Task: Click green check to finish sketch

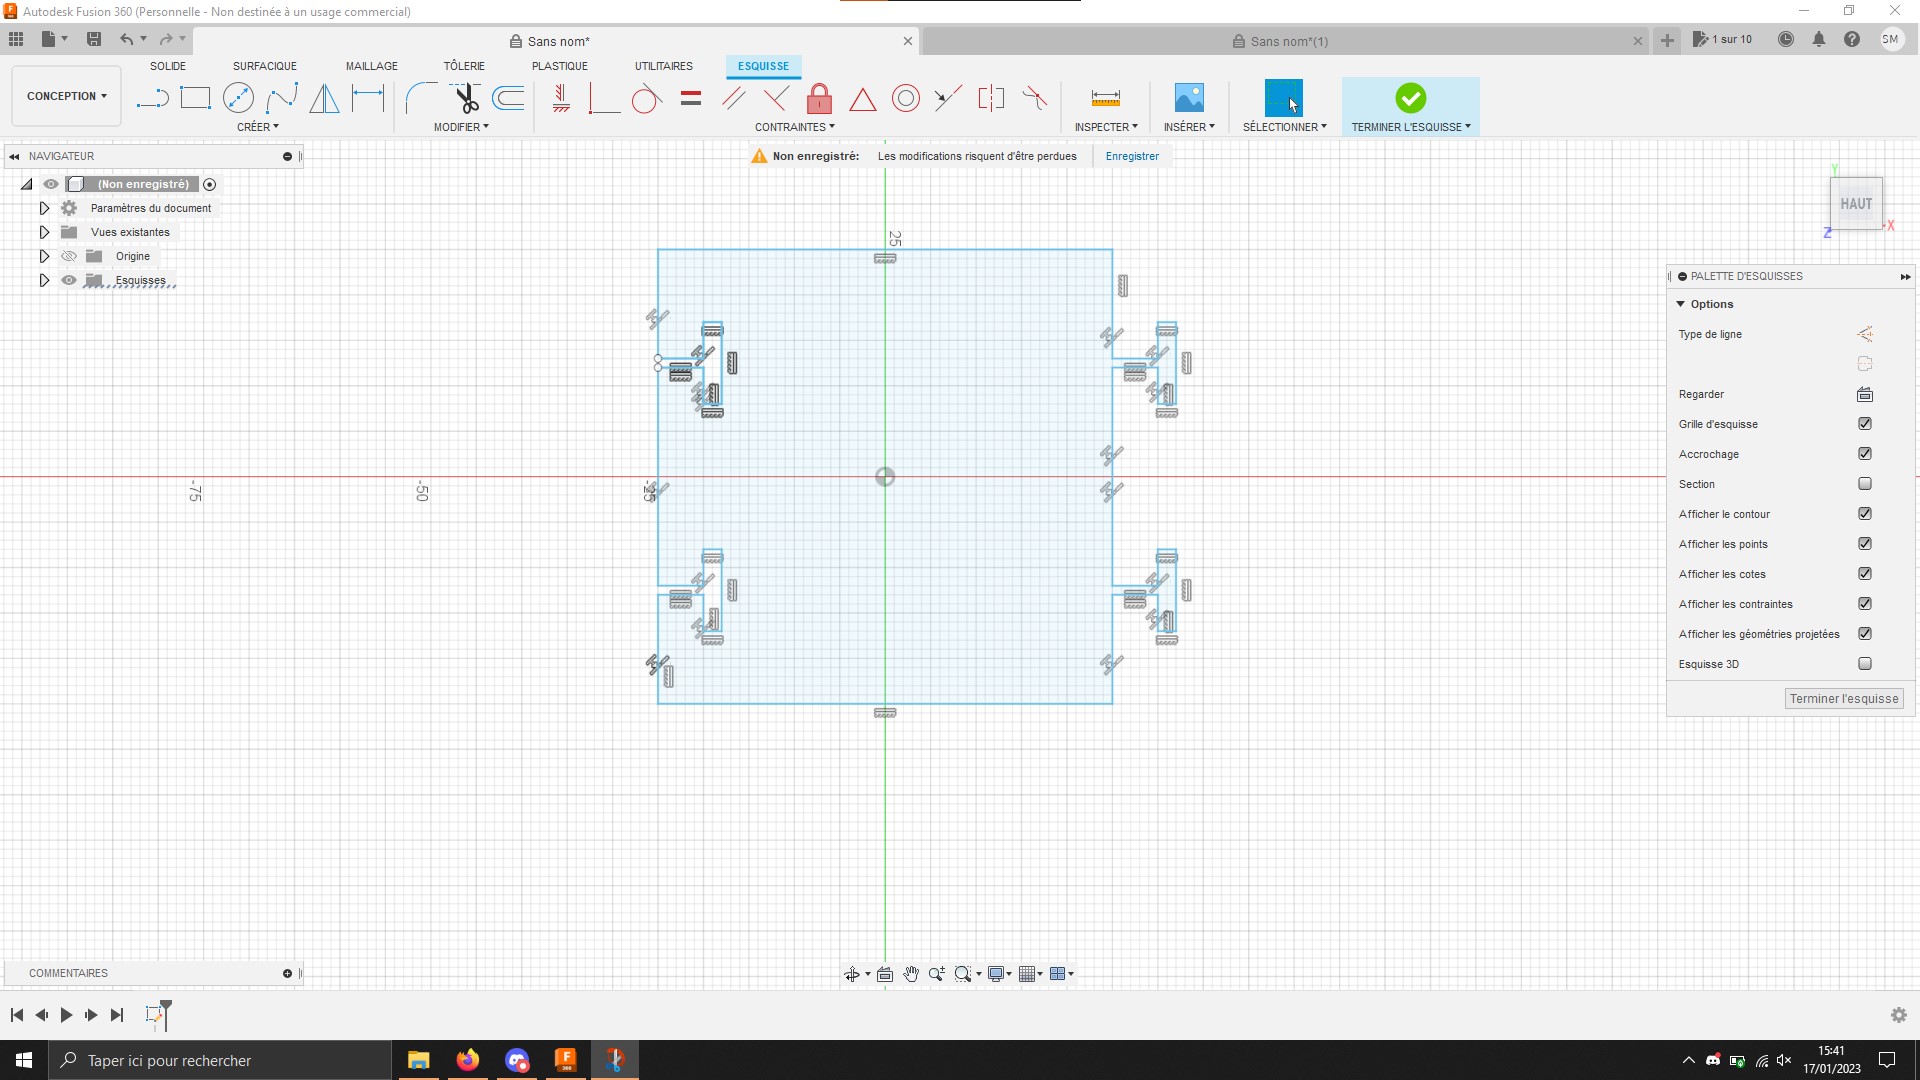Action: [x=1411, y=98]
